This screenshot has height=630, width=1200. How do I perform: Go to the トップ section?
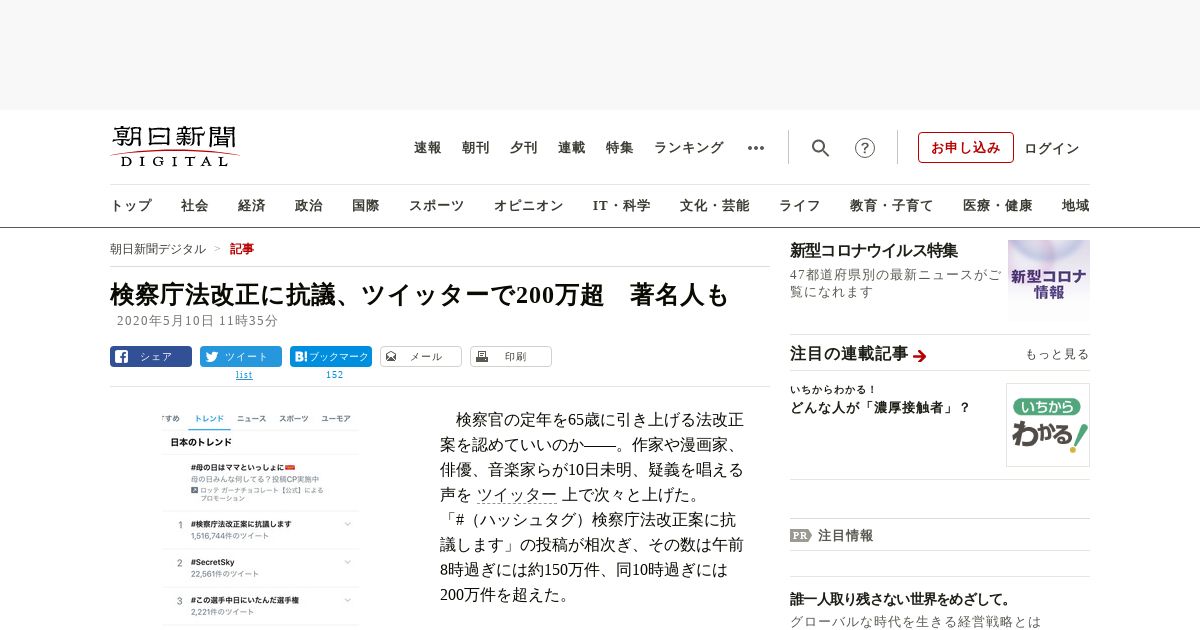[x=131, y=206]
